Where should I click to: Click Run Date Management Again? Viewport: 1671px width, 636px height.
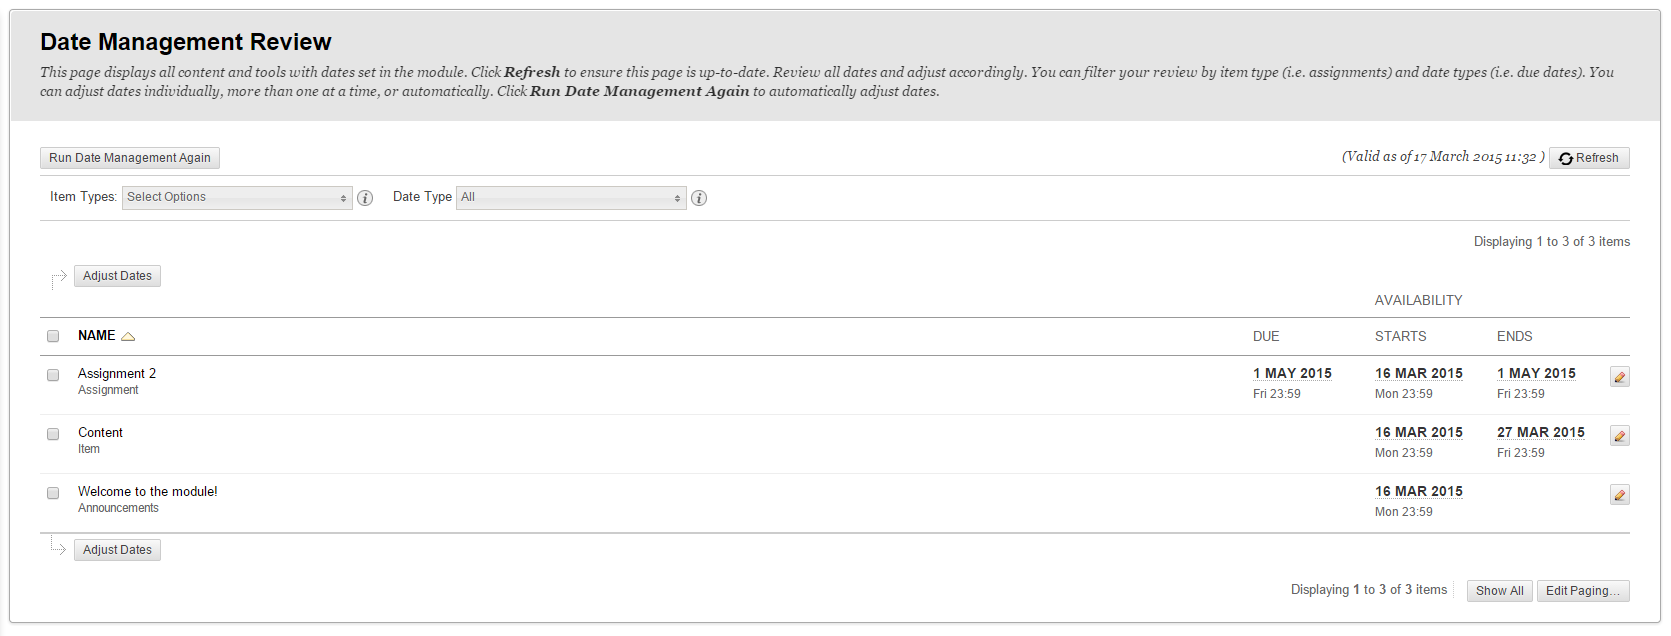(x=129, y=157)
